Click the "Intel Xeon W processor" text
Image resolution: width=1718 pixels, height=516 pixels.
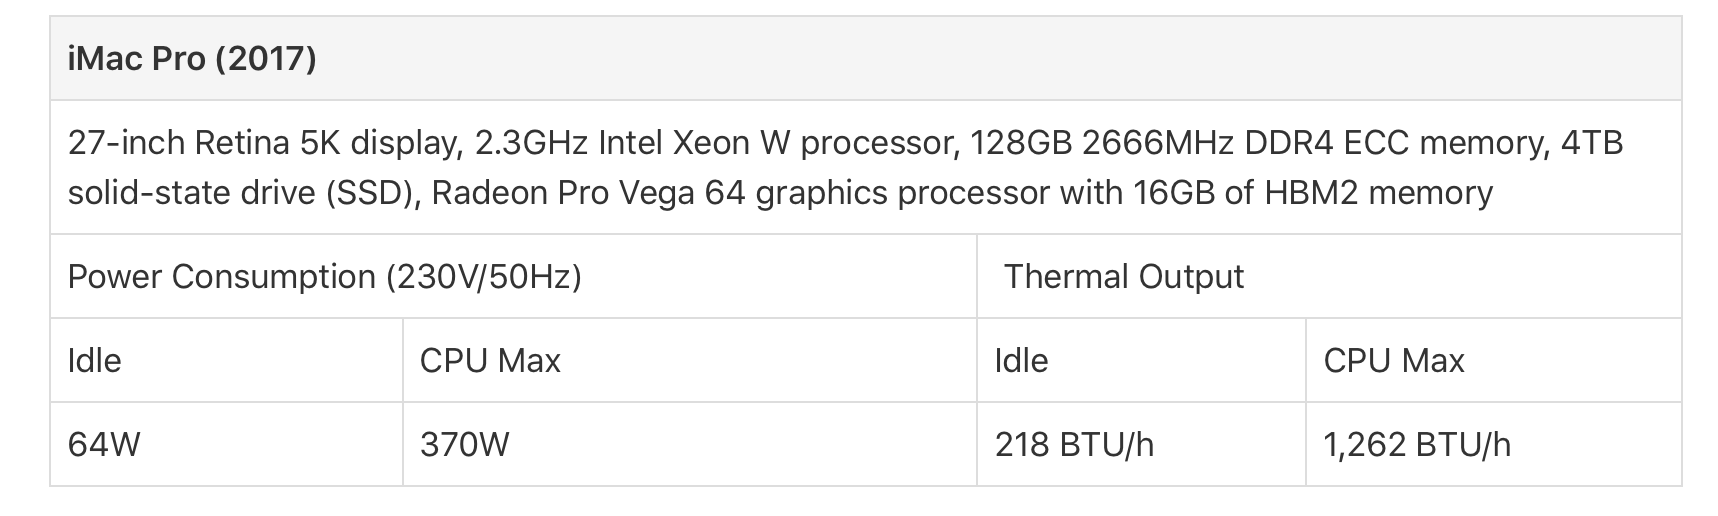775,144
